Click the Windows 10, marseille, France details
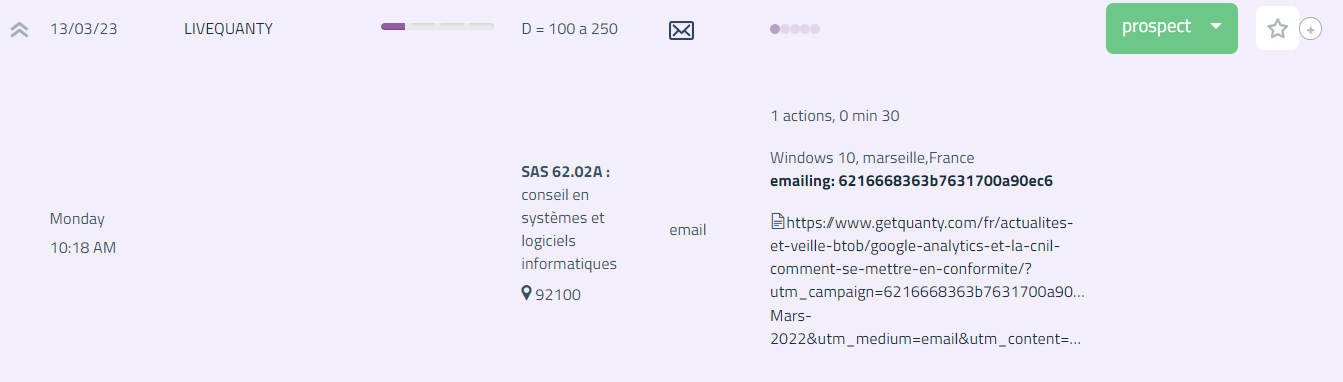The height and width of the screenshot is (382, 1343). tap(872, 158)
